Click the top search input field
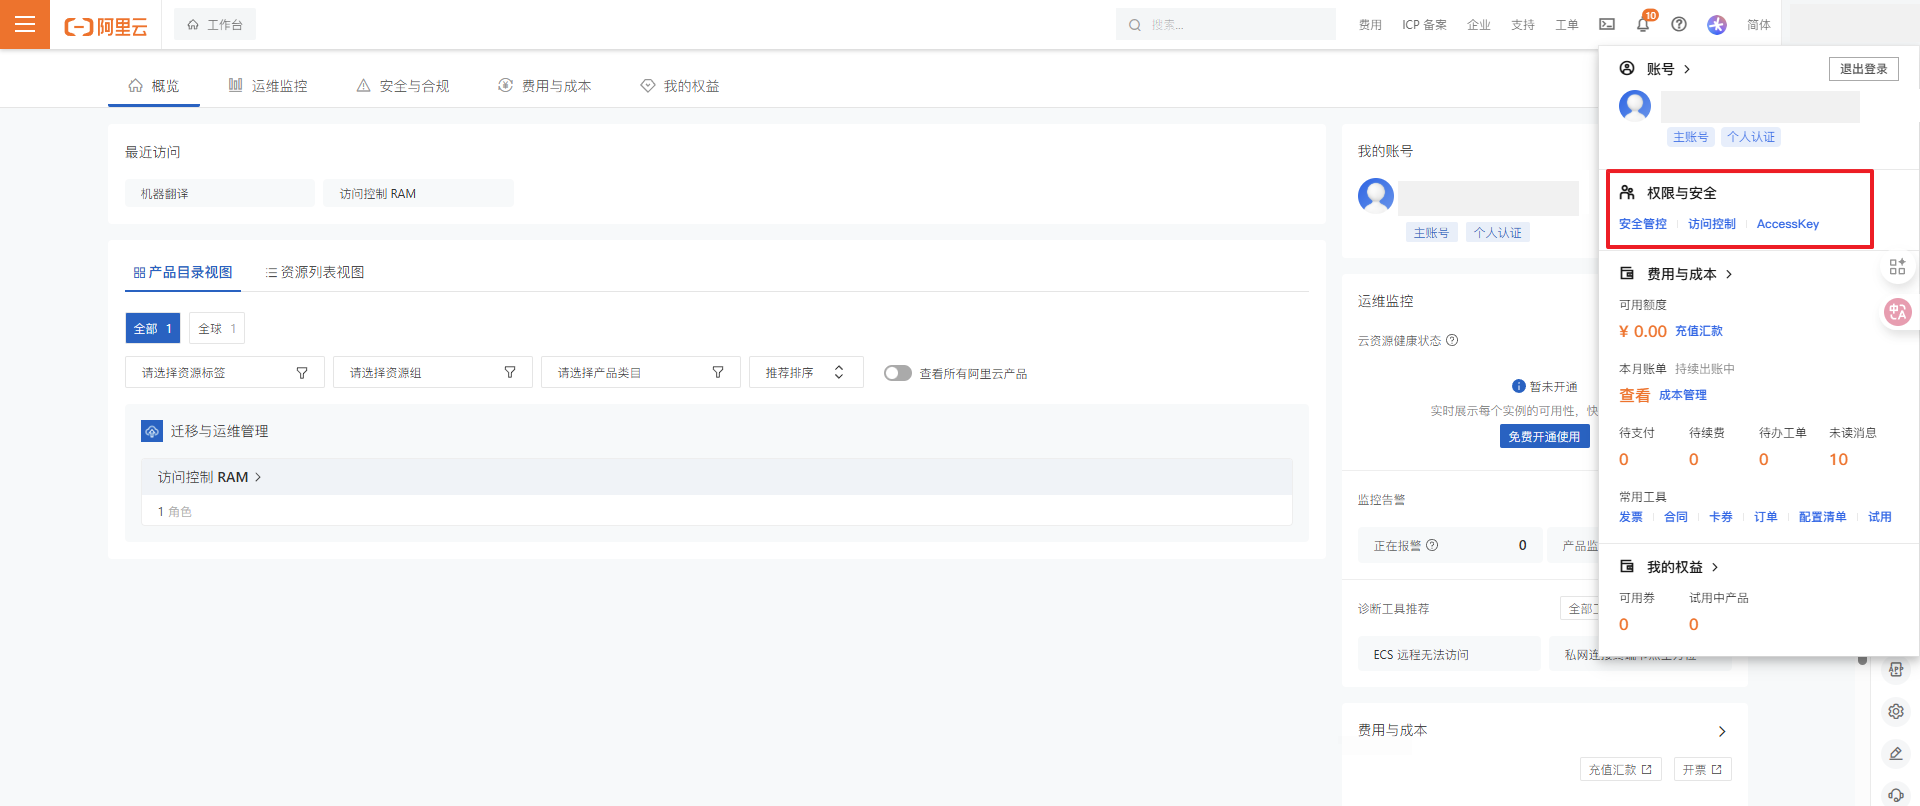 pos(1235,24)
